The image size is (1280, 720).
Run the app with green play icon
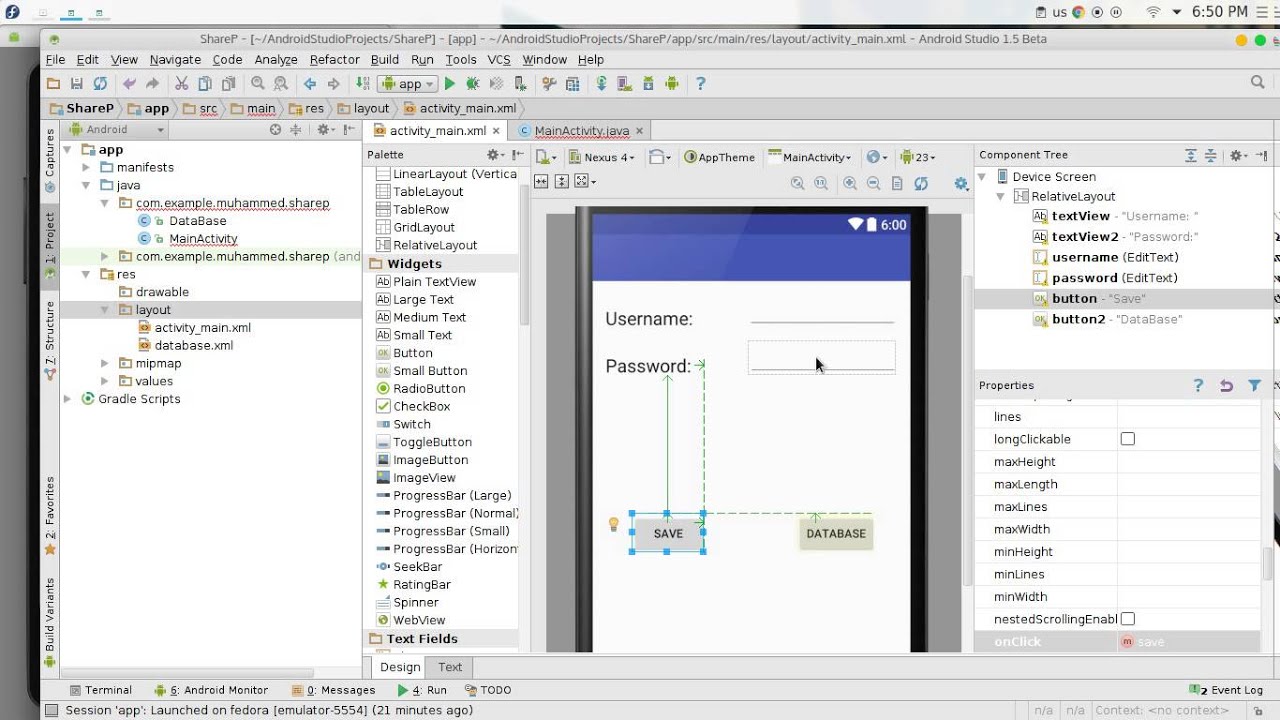(x=449, y=84)
